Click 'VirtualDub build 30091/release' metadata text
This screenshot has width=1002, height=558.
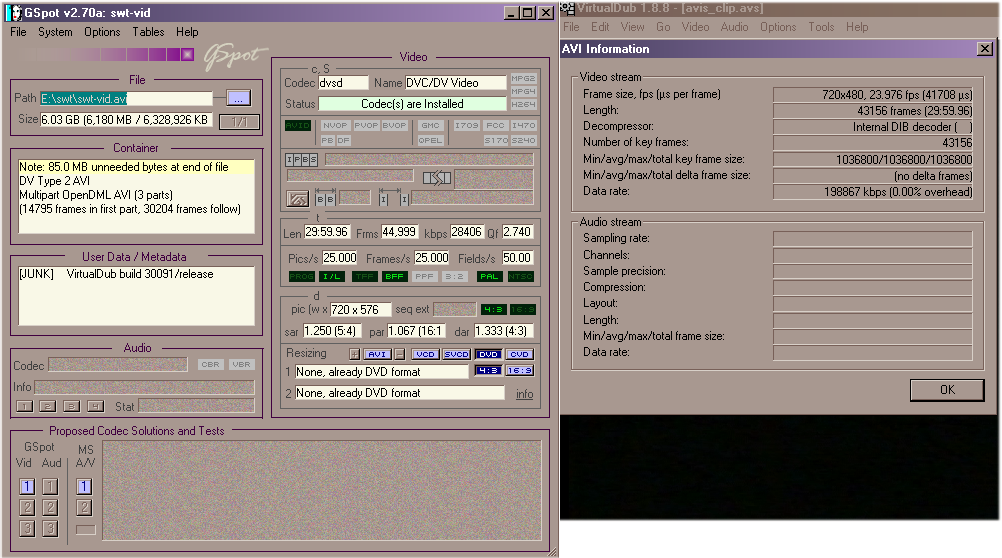click(x=140, y=274)
